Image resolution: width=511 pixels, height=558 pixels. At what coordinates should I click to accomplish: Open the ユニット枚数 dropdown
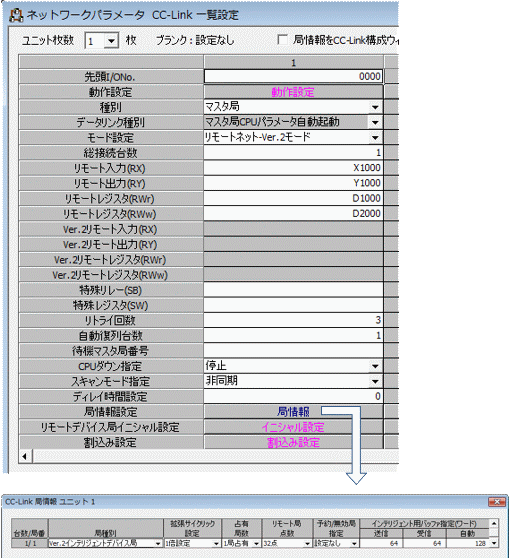click(x=111, y=41)
